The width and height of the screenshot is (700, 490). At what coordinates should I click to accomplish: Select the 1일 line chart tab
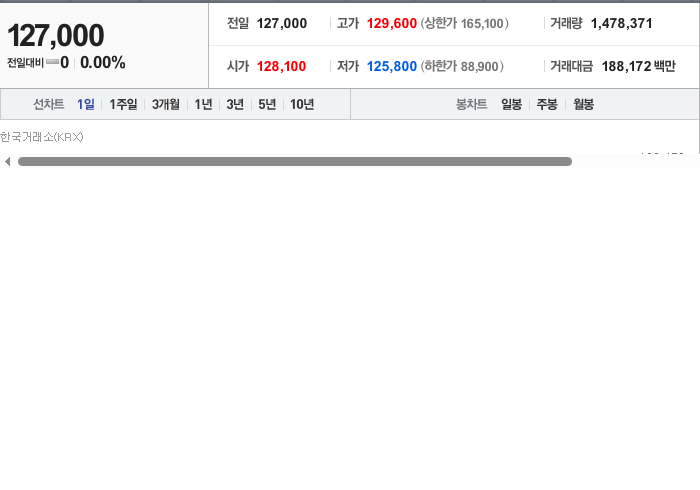point(86,104)
